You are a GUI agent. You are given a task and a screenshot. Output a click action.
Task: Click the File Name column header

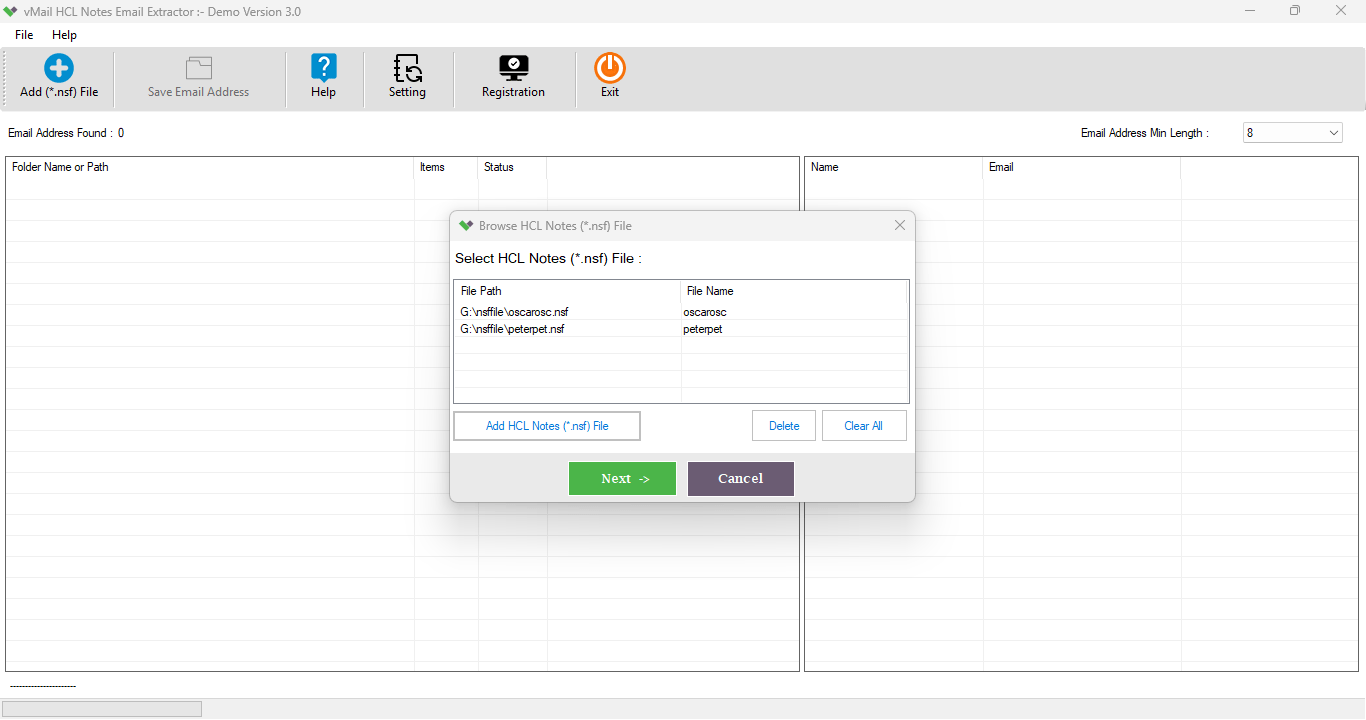click(794, 291)
